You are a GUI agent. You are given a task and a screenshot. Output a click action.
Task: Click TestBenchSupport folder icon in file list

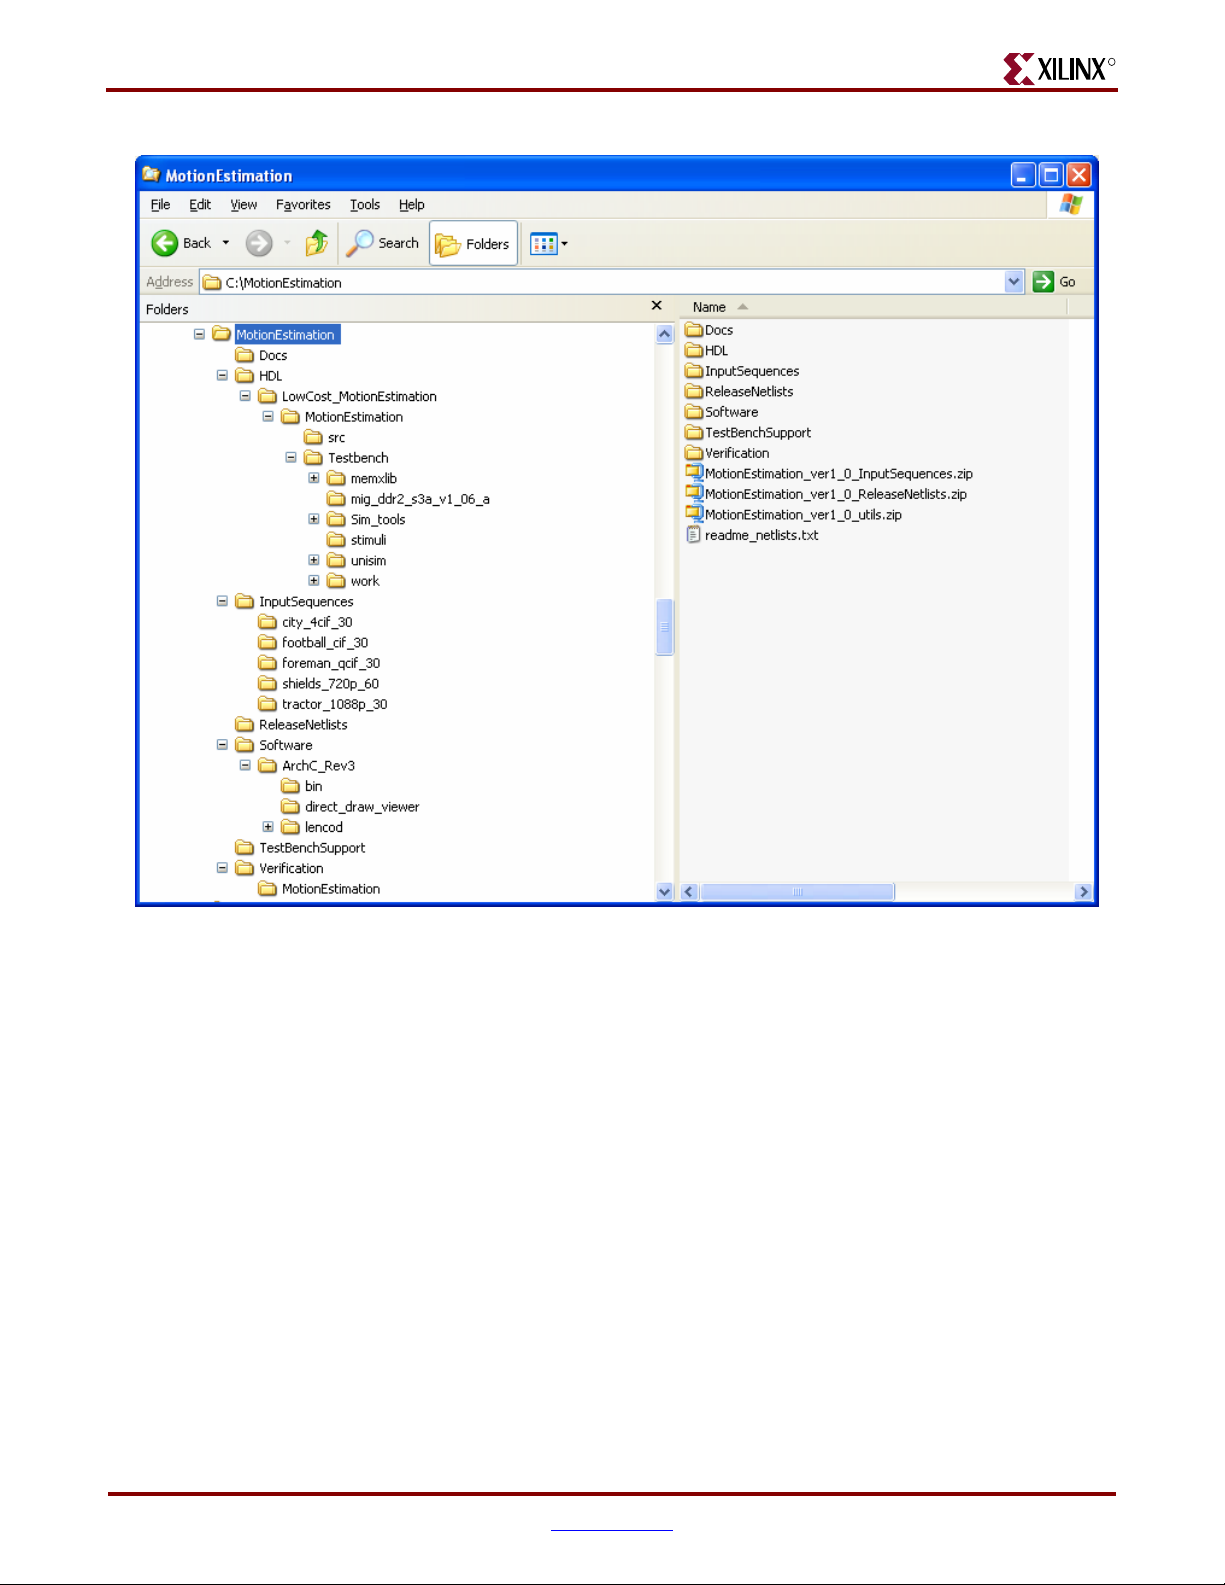pos(694,432)
